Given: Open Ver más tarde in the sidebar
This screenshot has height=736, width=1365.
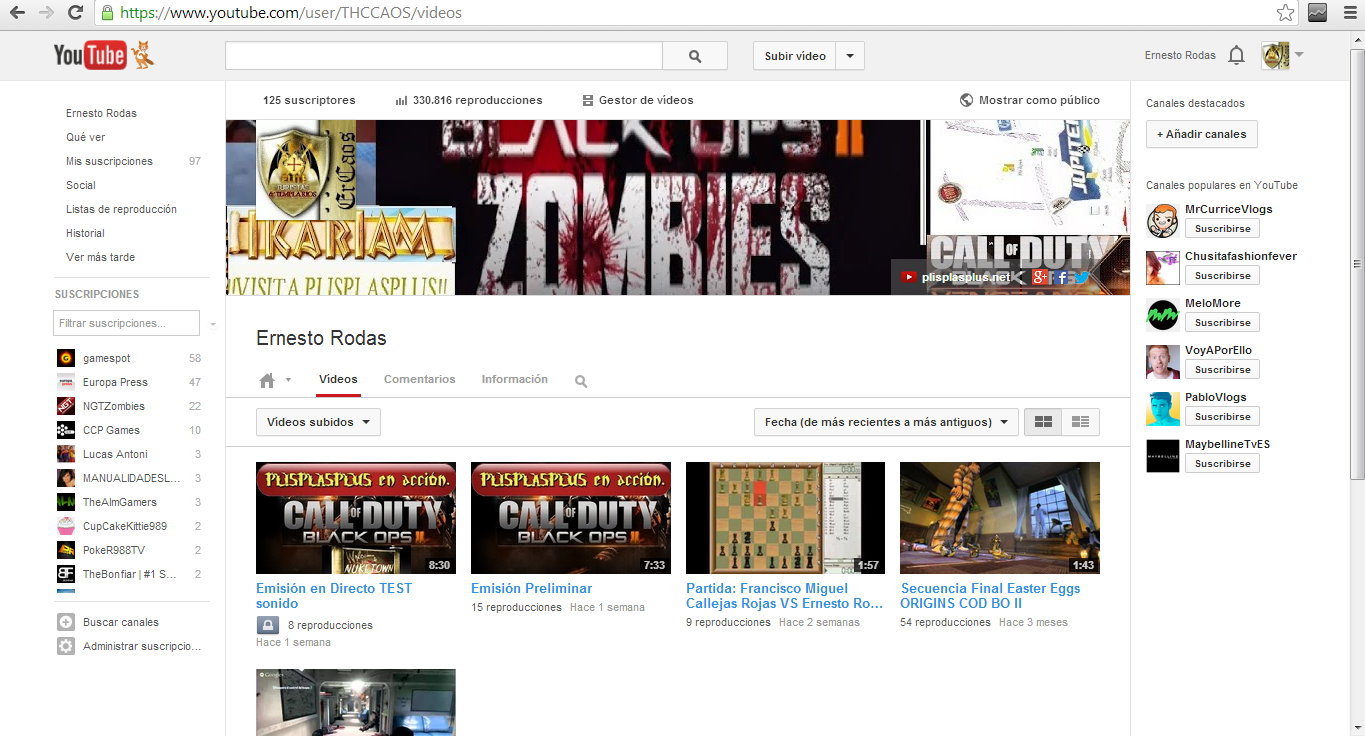Looking at the screenshot, I should [100, 257].
